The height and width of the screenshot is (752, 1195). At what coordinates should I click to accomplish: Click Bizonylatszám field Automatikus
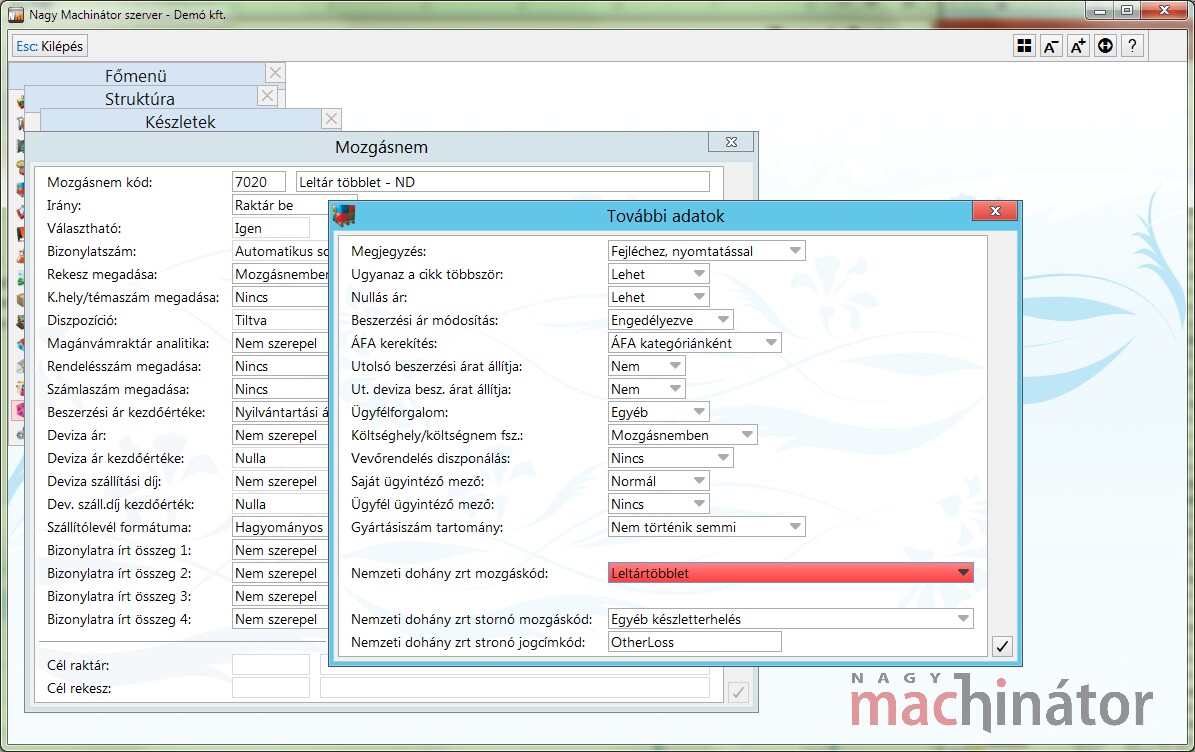click(280, 251)
